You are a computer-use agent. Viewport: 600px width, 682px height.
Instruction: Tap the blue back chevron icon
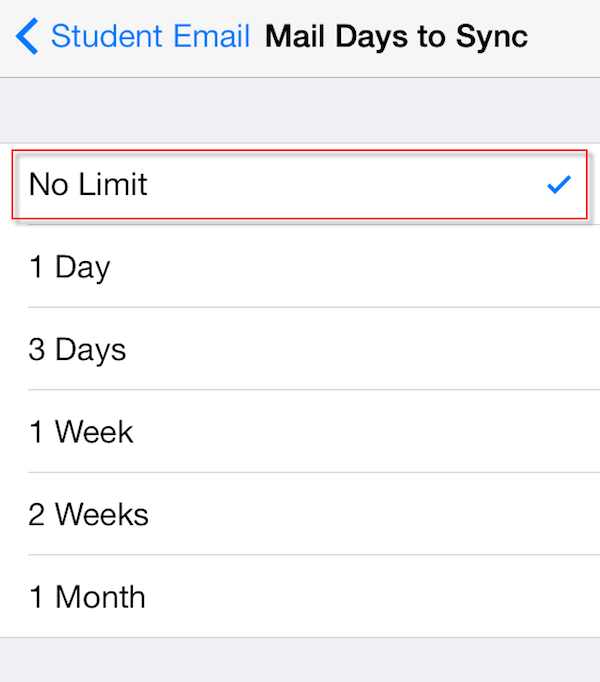click(x=27, y=37)
